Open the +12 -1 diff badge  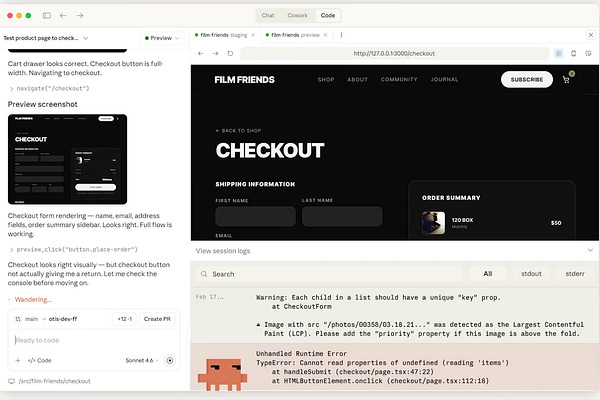click(x=124, y=319)
